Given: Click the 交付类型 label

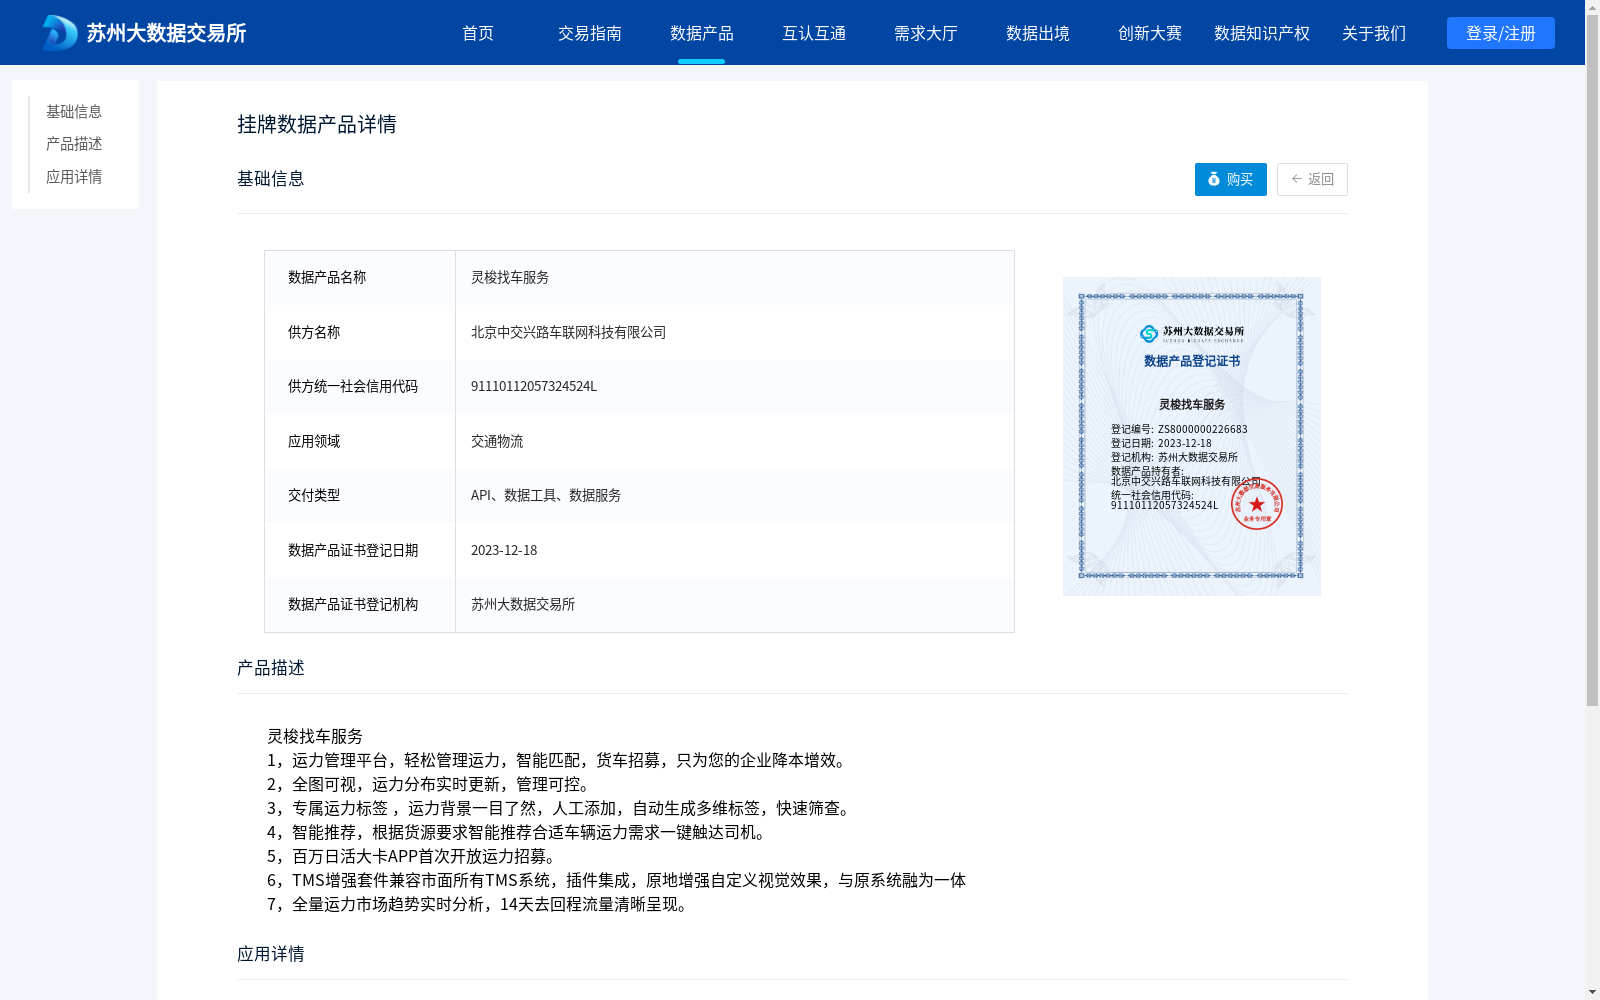Looking at the screenshot, I should (x=314, y=495).
